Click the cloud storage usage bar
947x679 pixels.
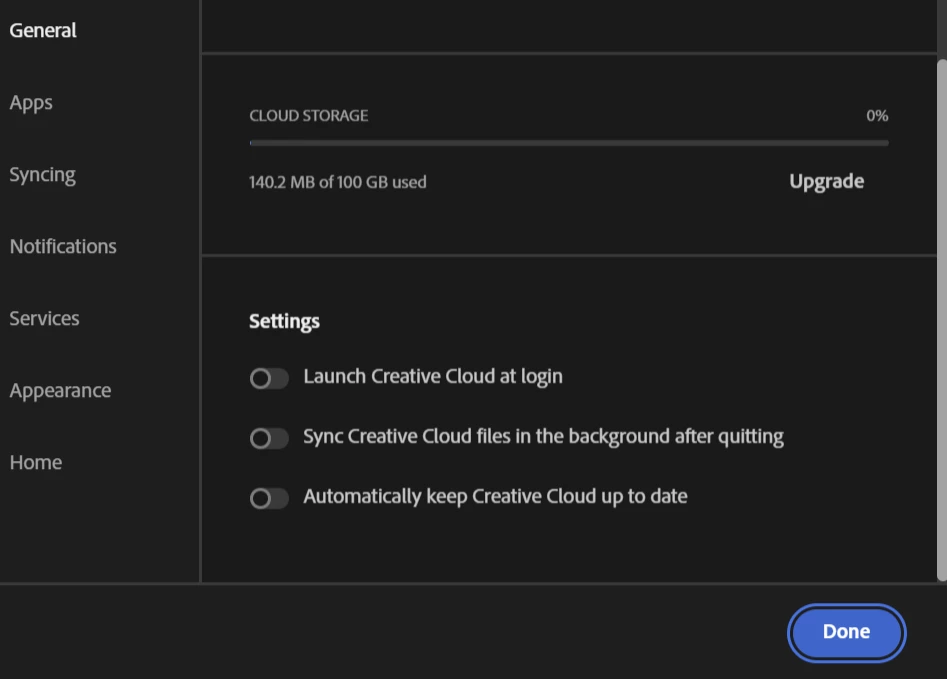[x=569, y=143]
